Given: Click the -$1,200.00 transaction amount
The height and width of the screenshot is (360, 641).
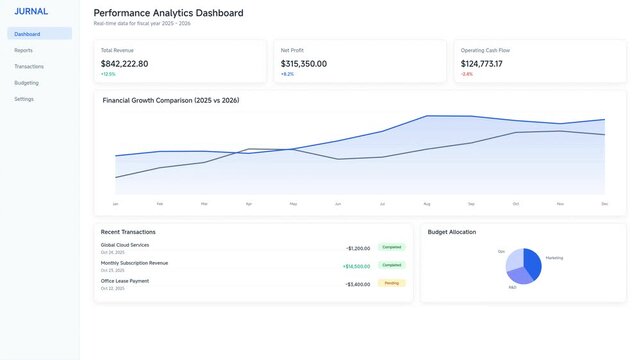Looking at the screenshot, I should pos(358,248).
